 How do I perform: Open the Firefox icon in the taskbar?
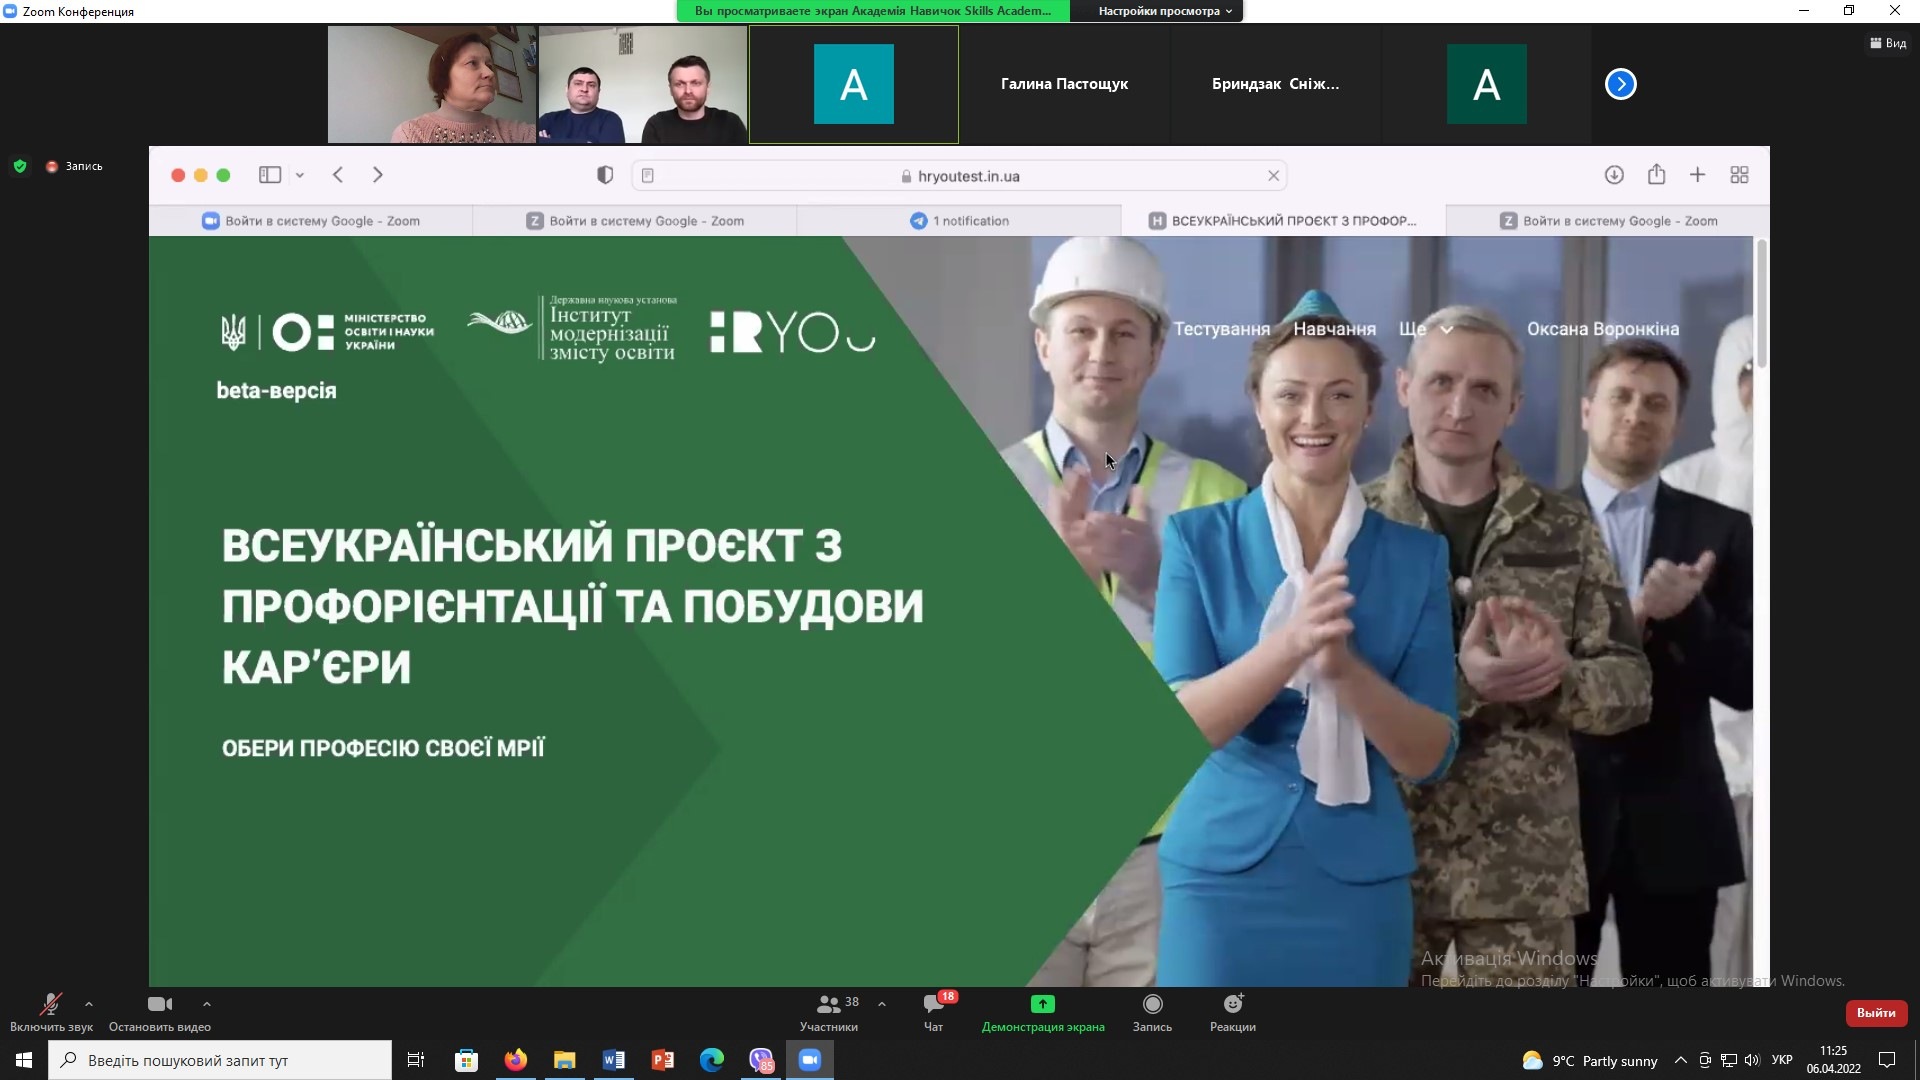tap(515, 1060)
